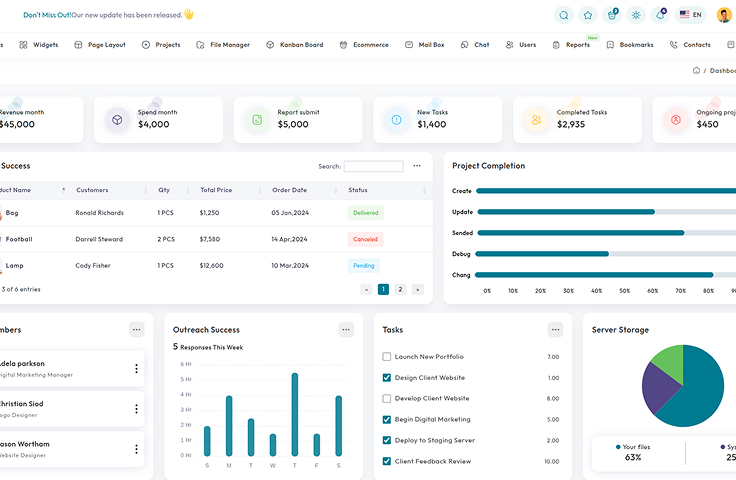Click the Update progress bar

coord(566,212)
